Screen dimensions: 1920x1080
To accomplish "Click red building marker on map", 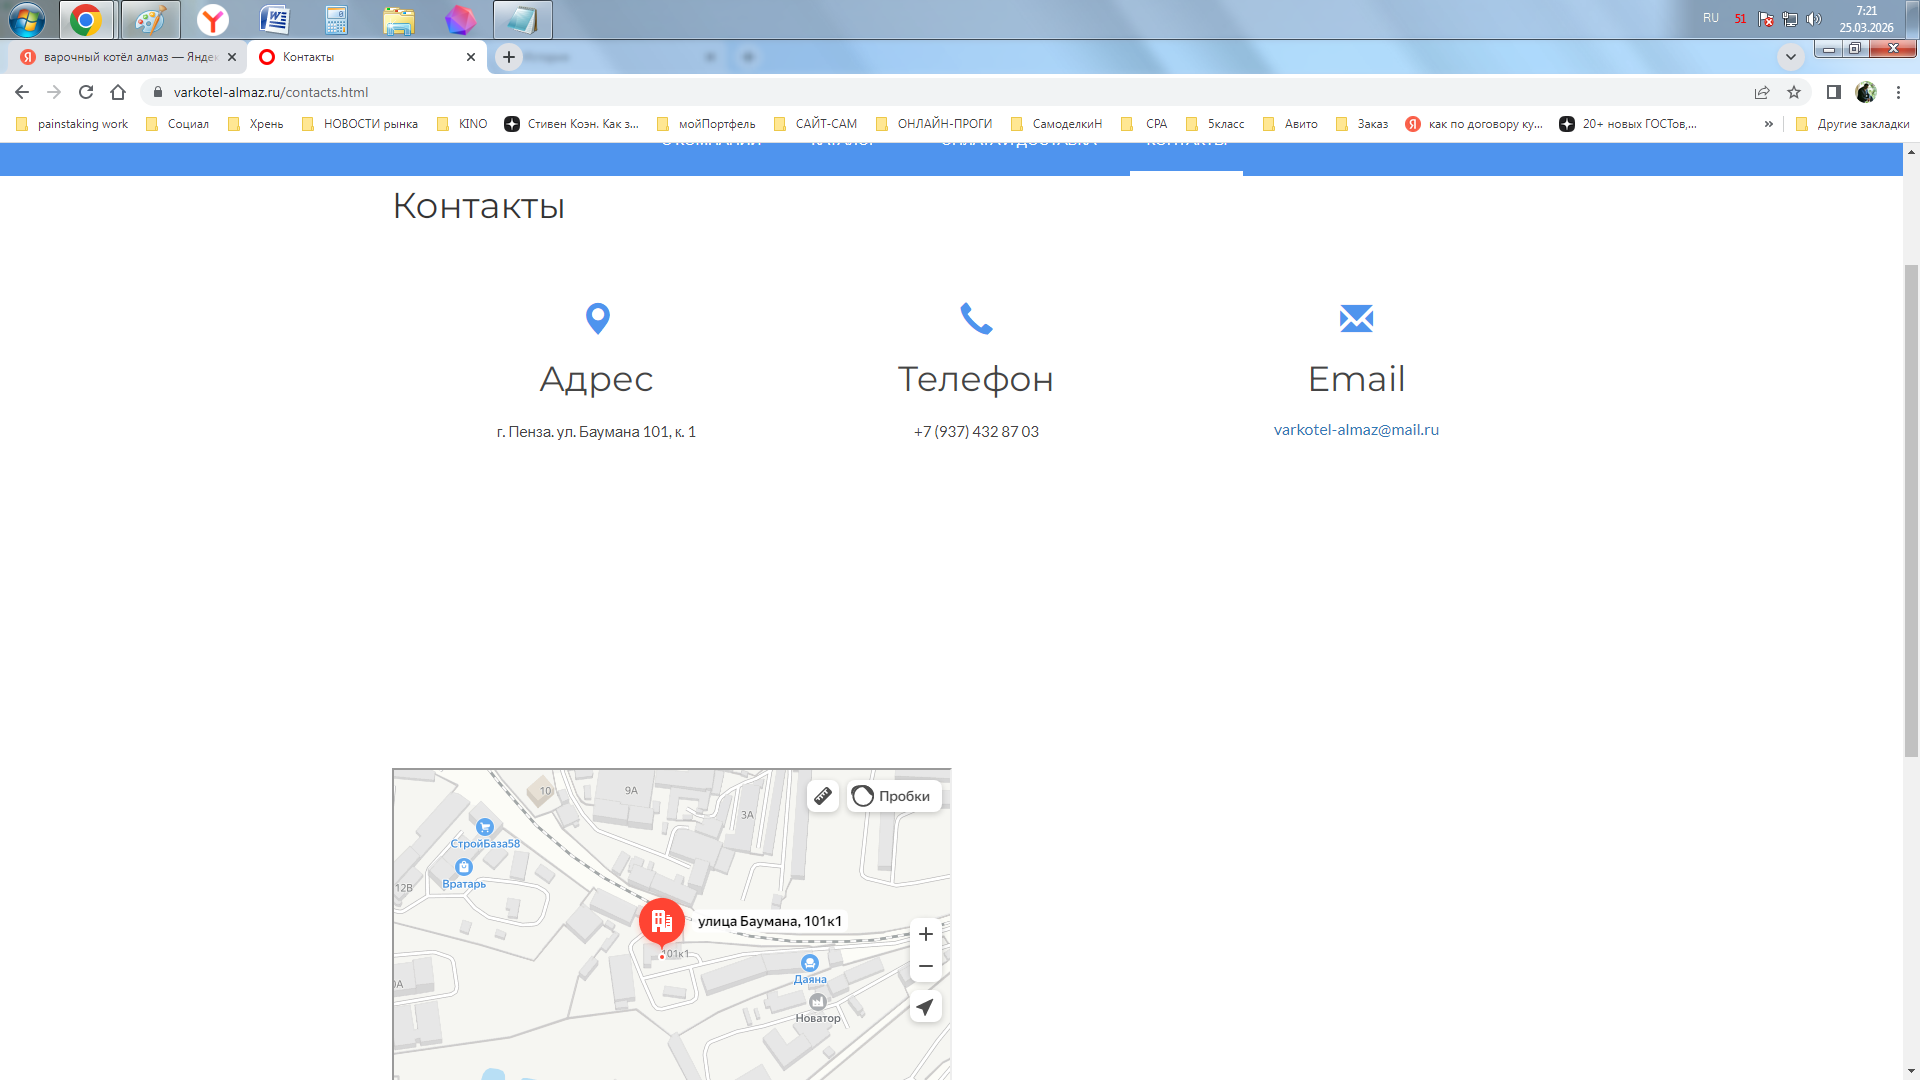I will pyautogui.click(x=661, y=921).
